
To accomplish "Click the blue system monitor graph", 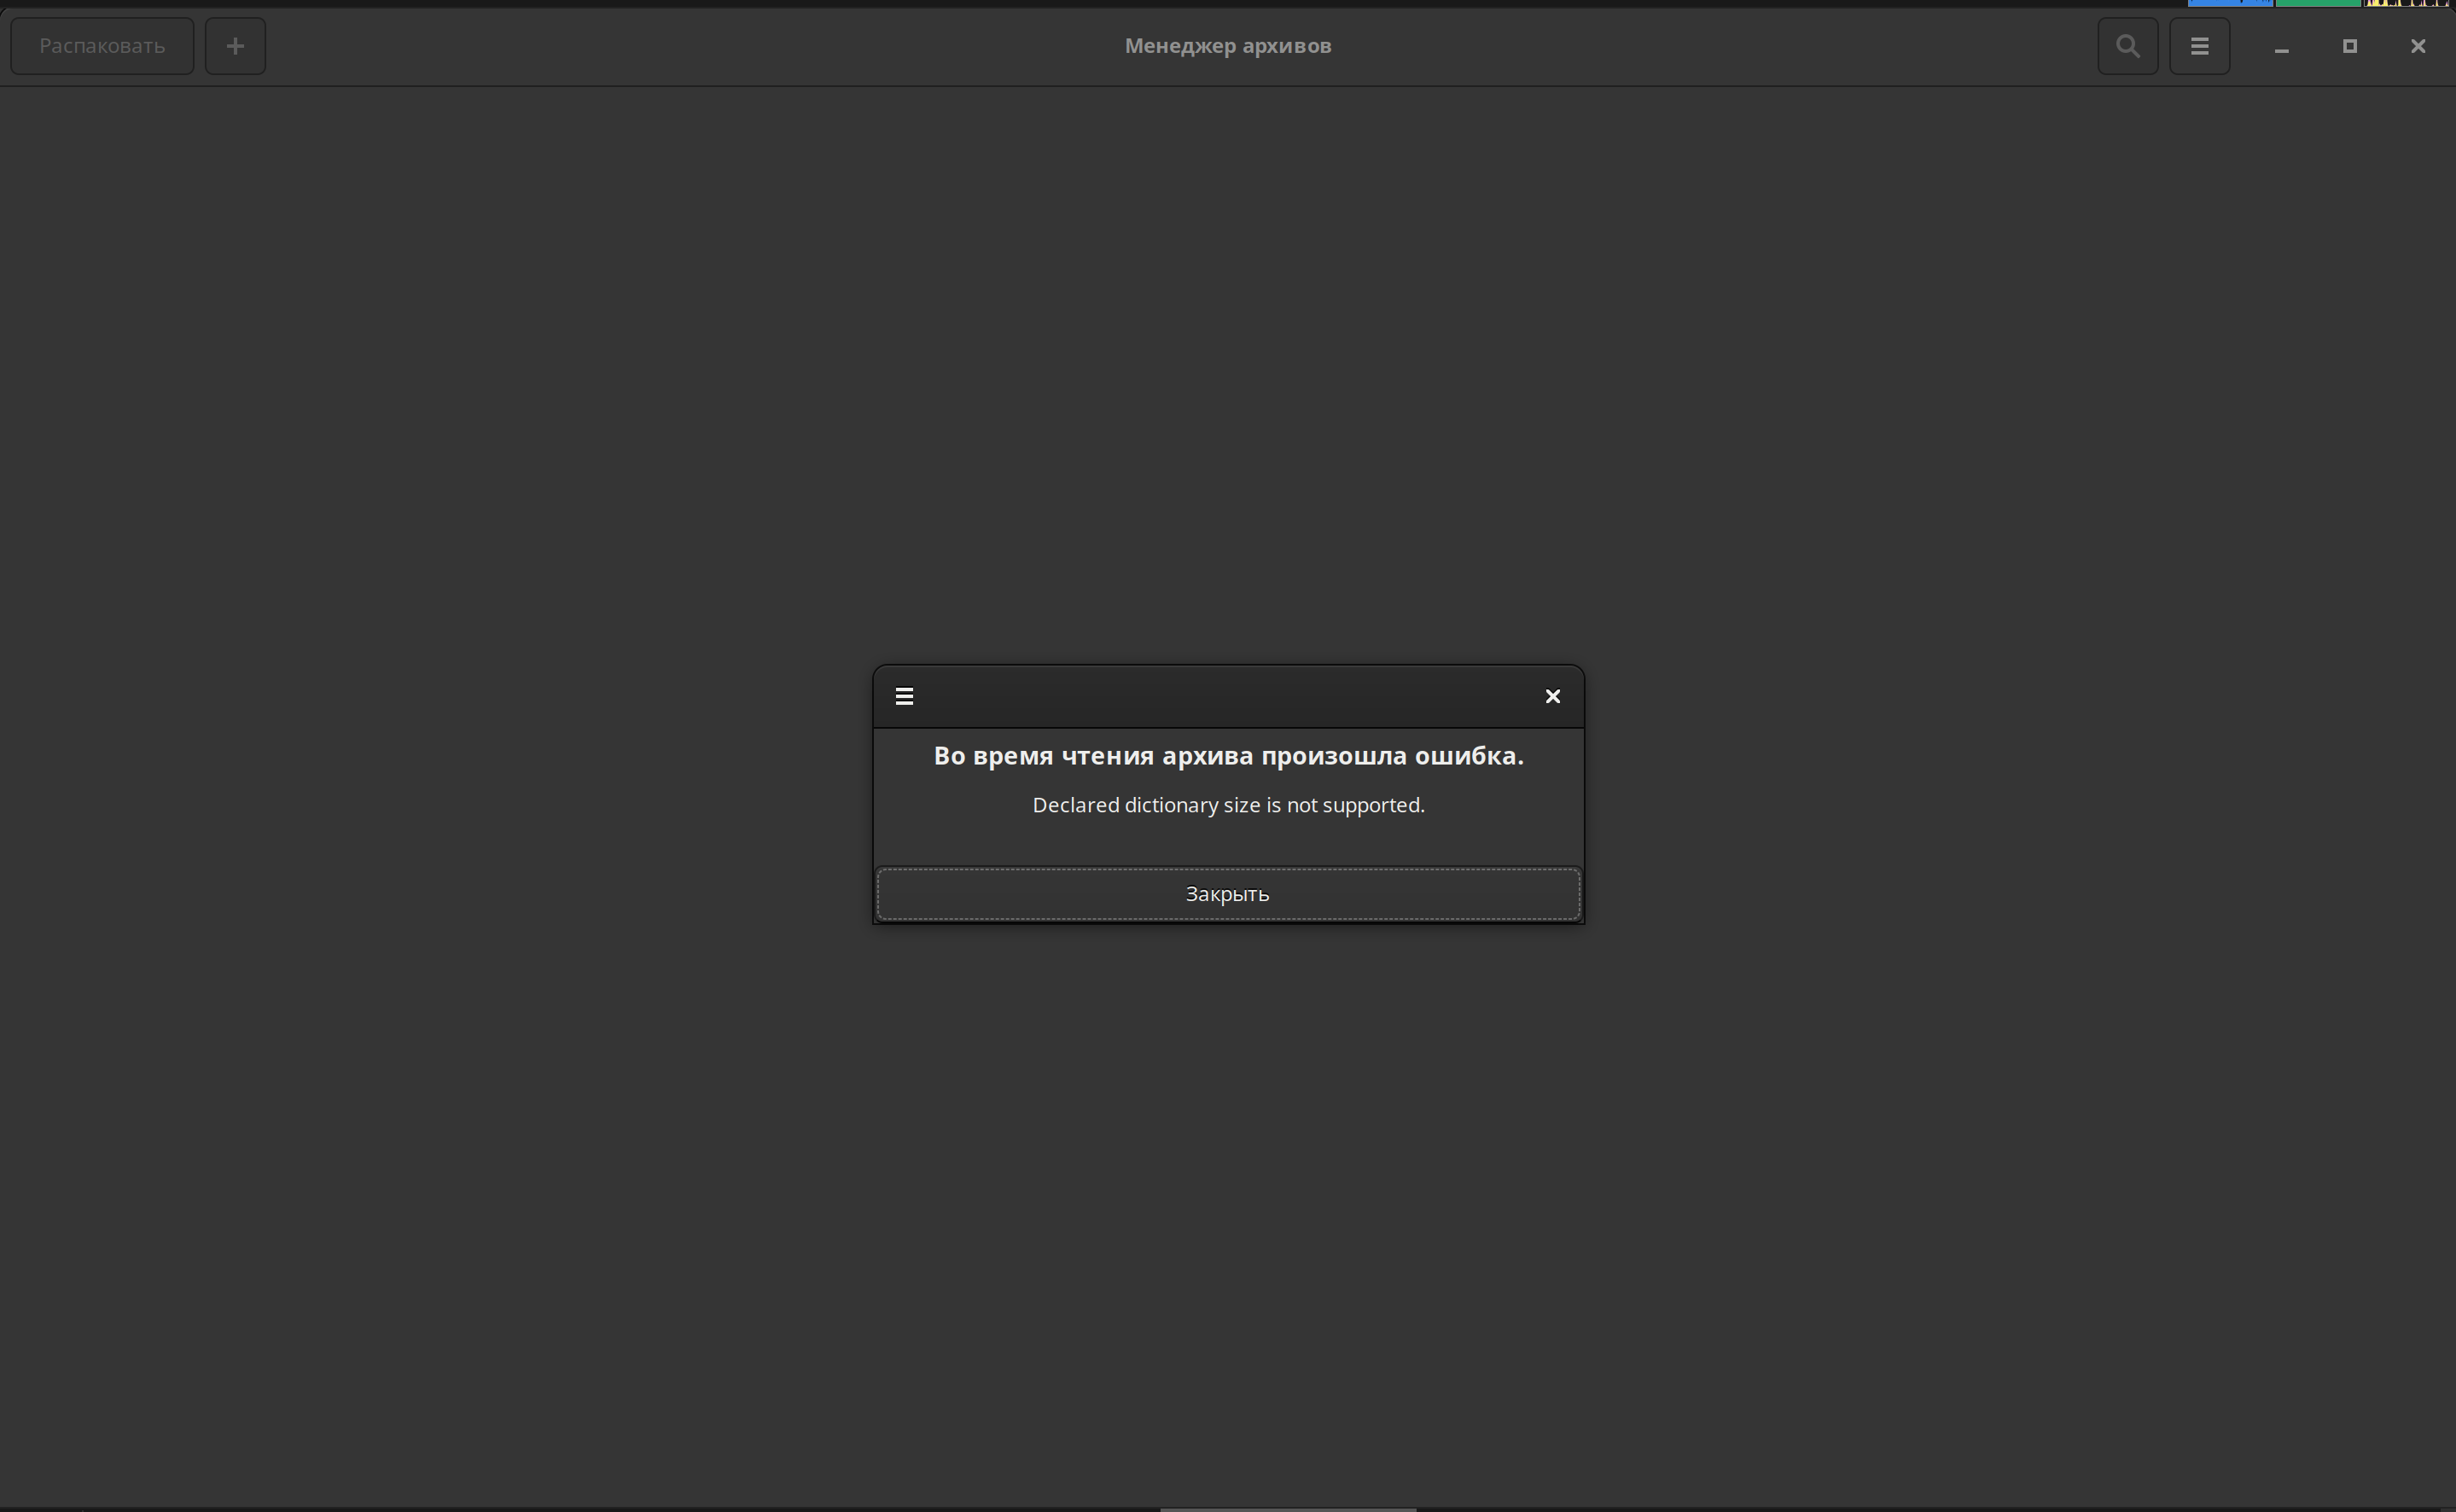I will 2229,3.
